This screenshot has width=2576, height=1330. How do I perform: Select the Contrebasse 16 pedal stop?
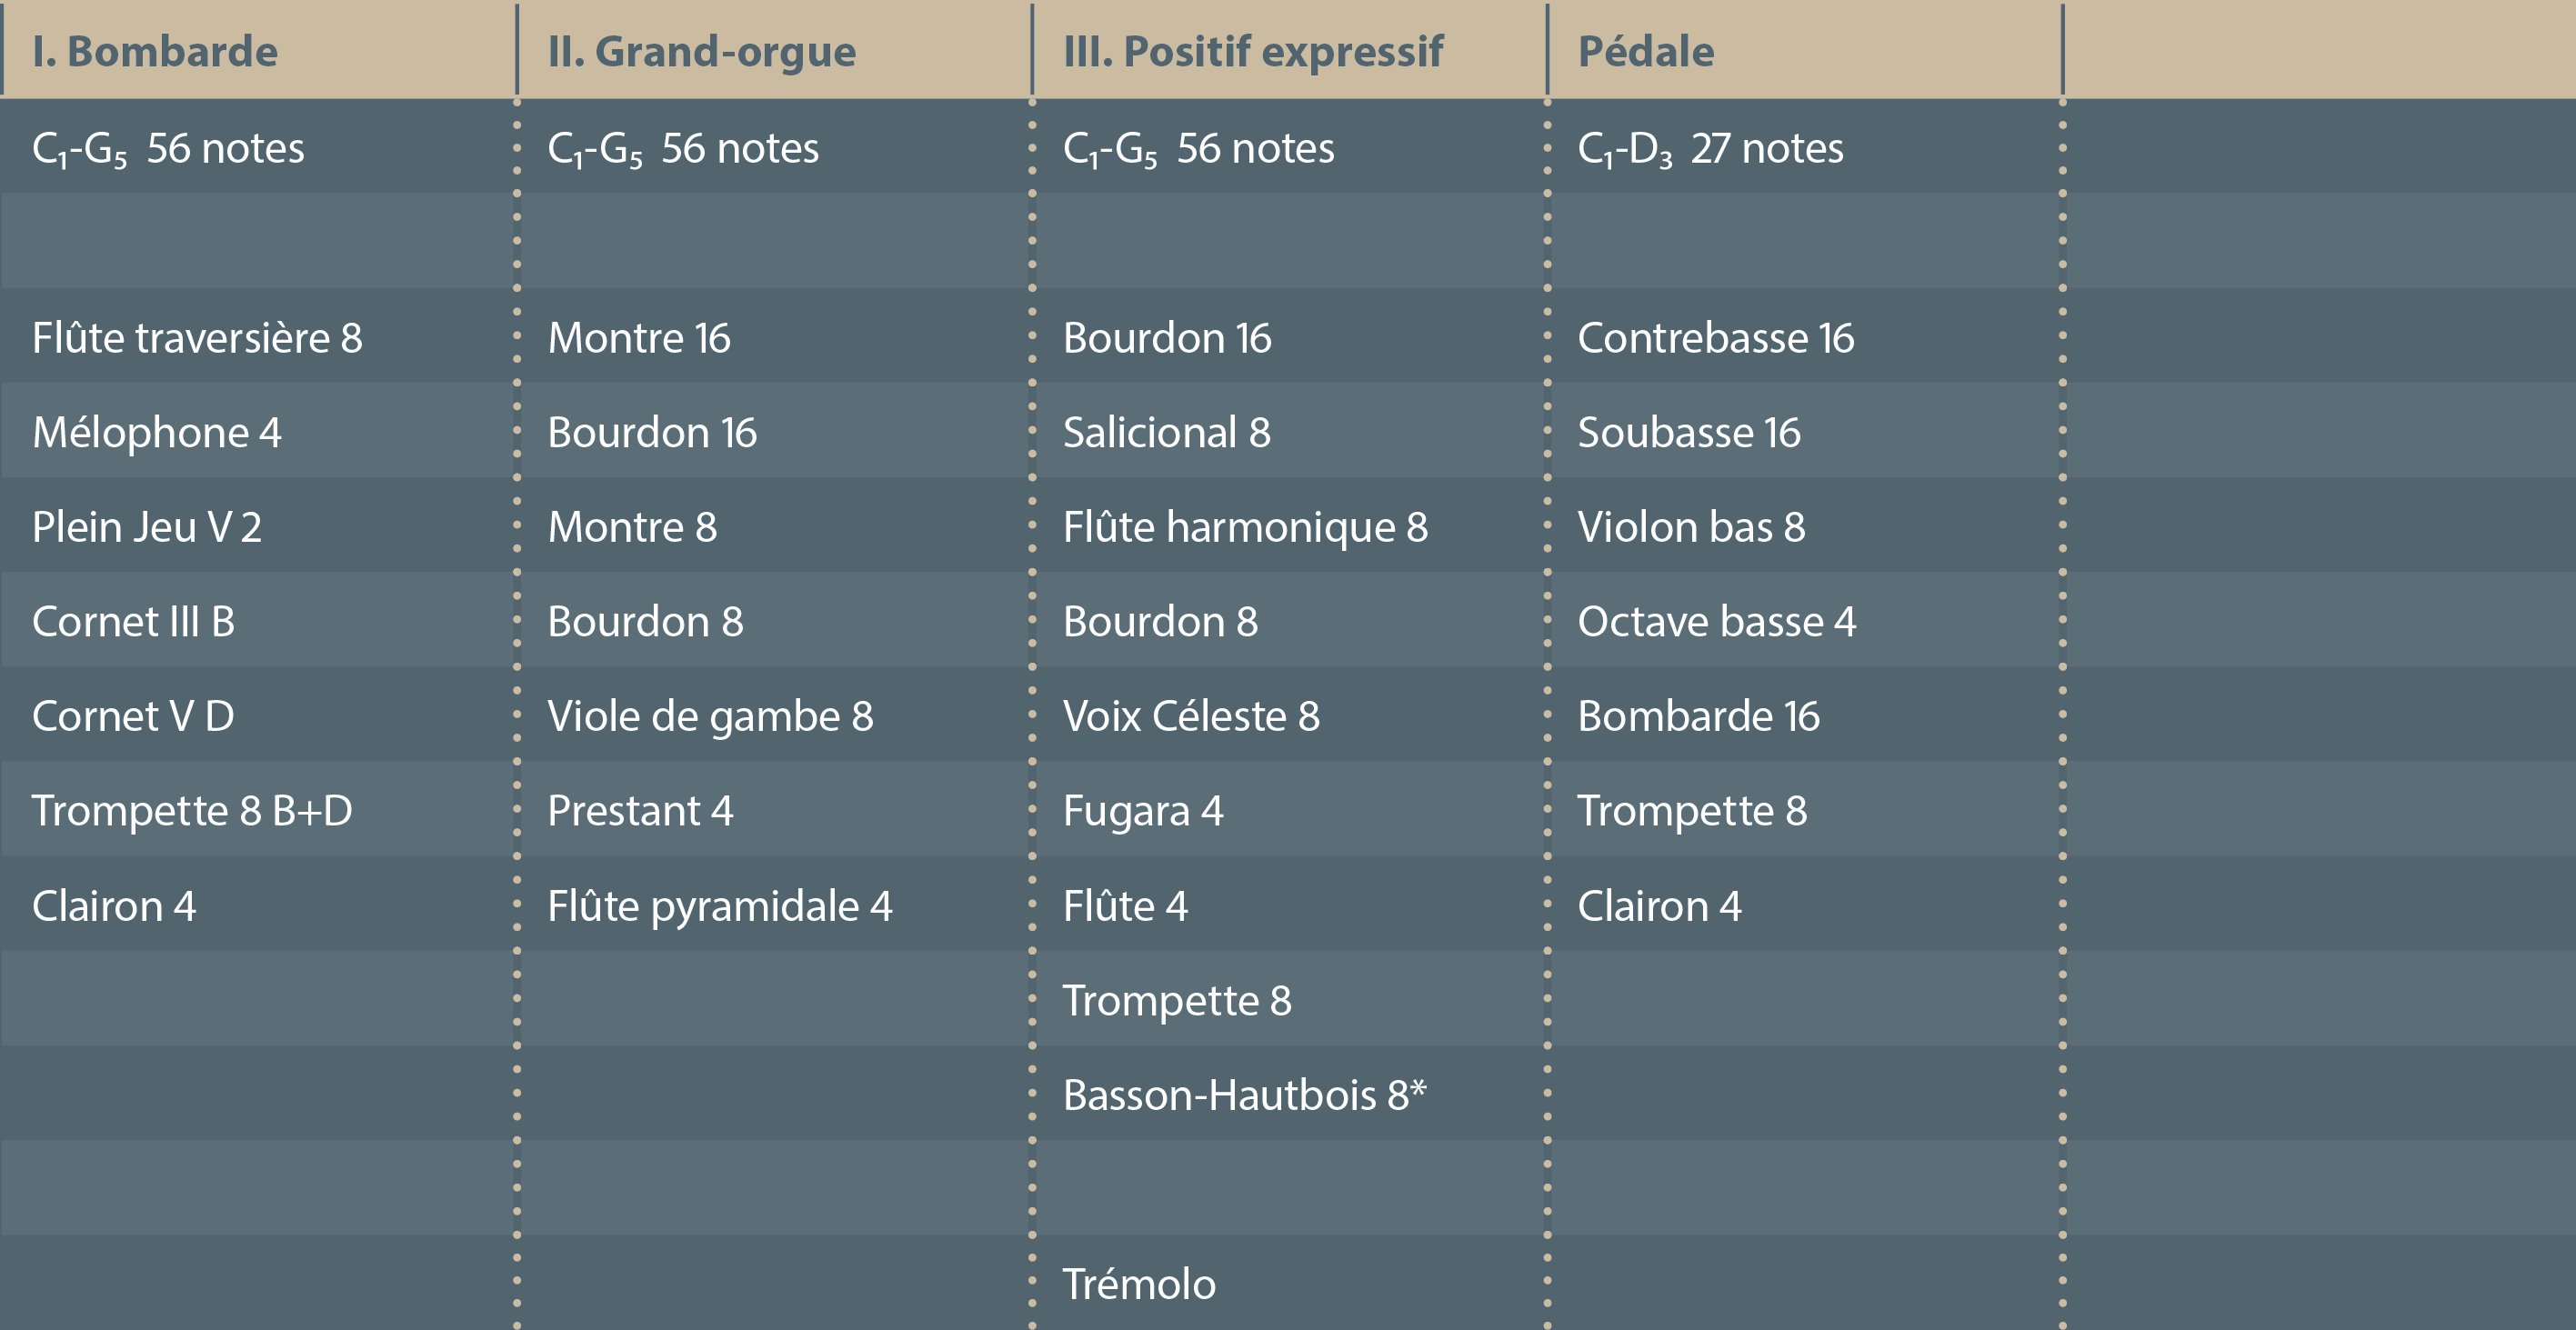(x=1715, y=338)
